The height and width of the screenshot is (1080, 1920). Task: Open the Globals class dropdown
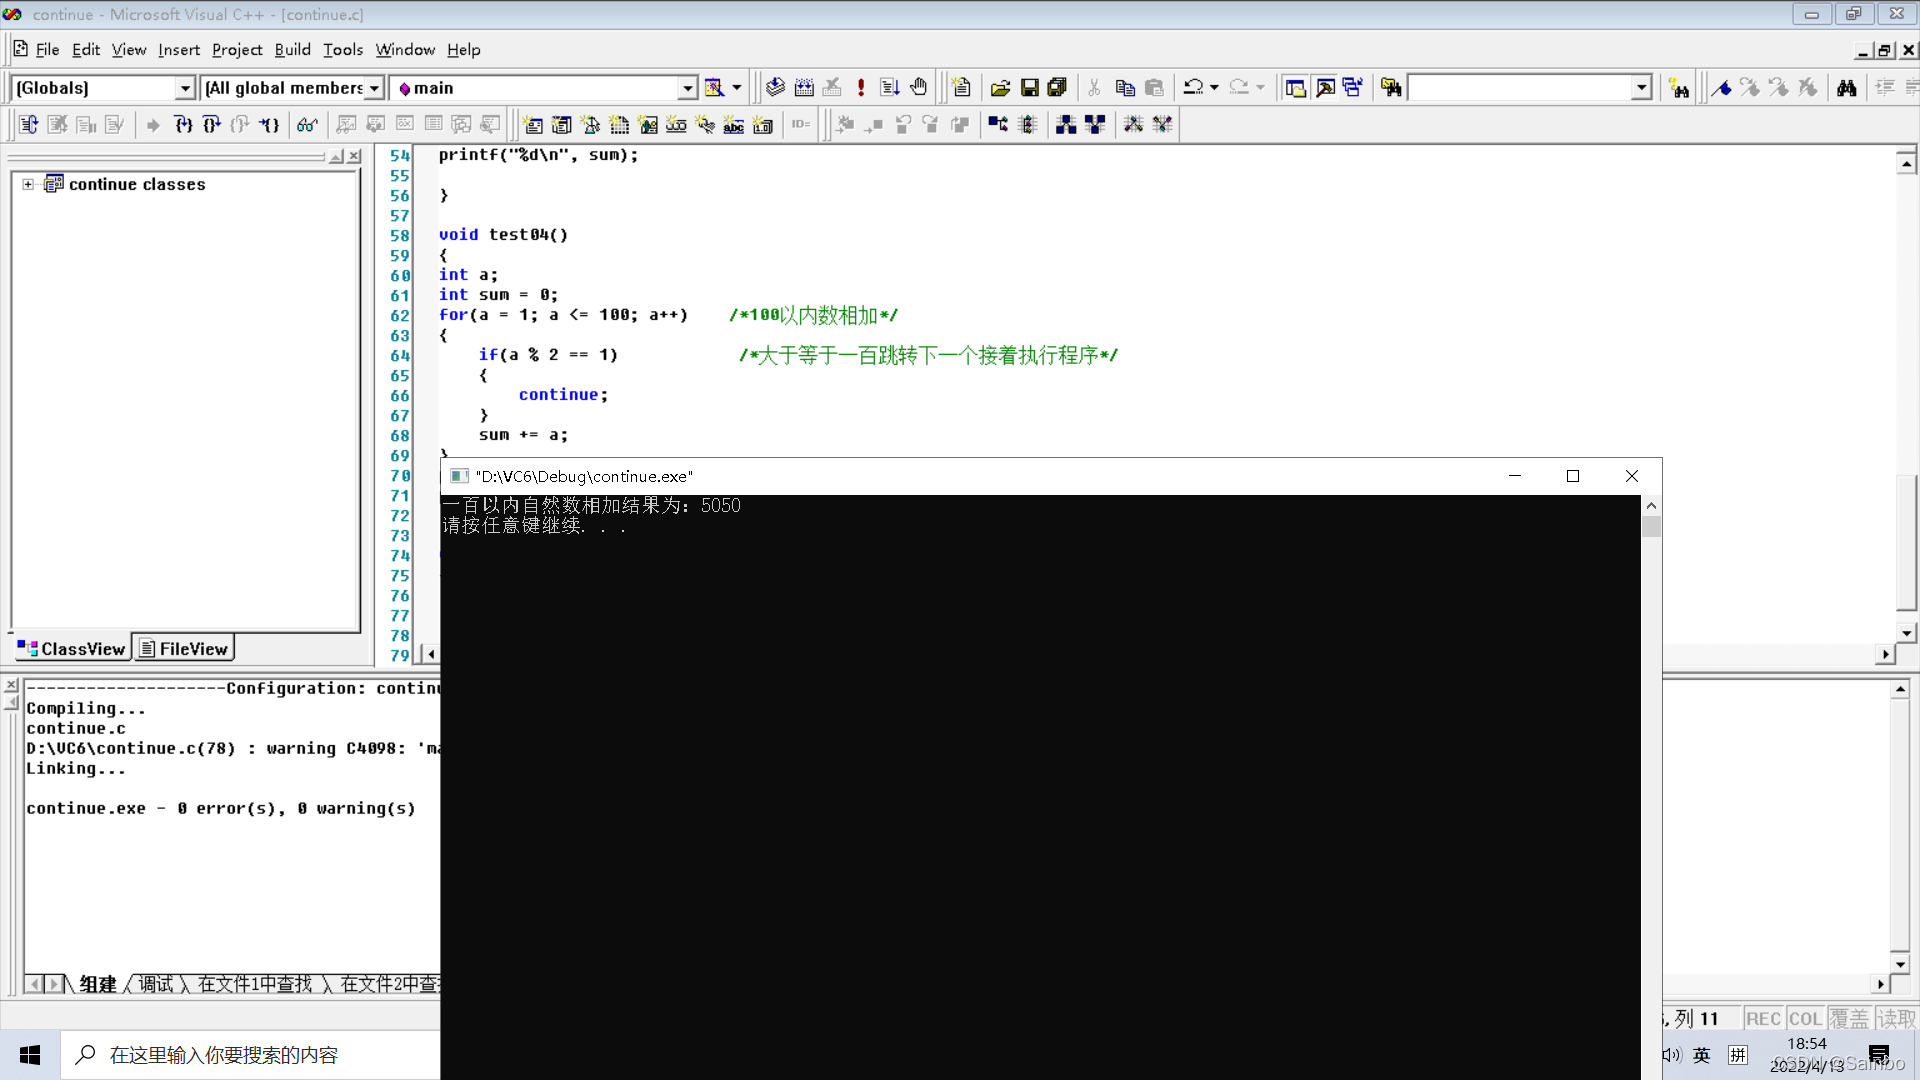tap(185, 88)
